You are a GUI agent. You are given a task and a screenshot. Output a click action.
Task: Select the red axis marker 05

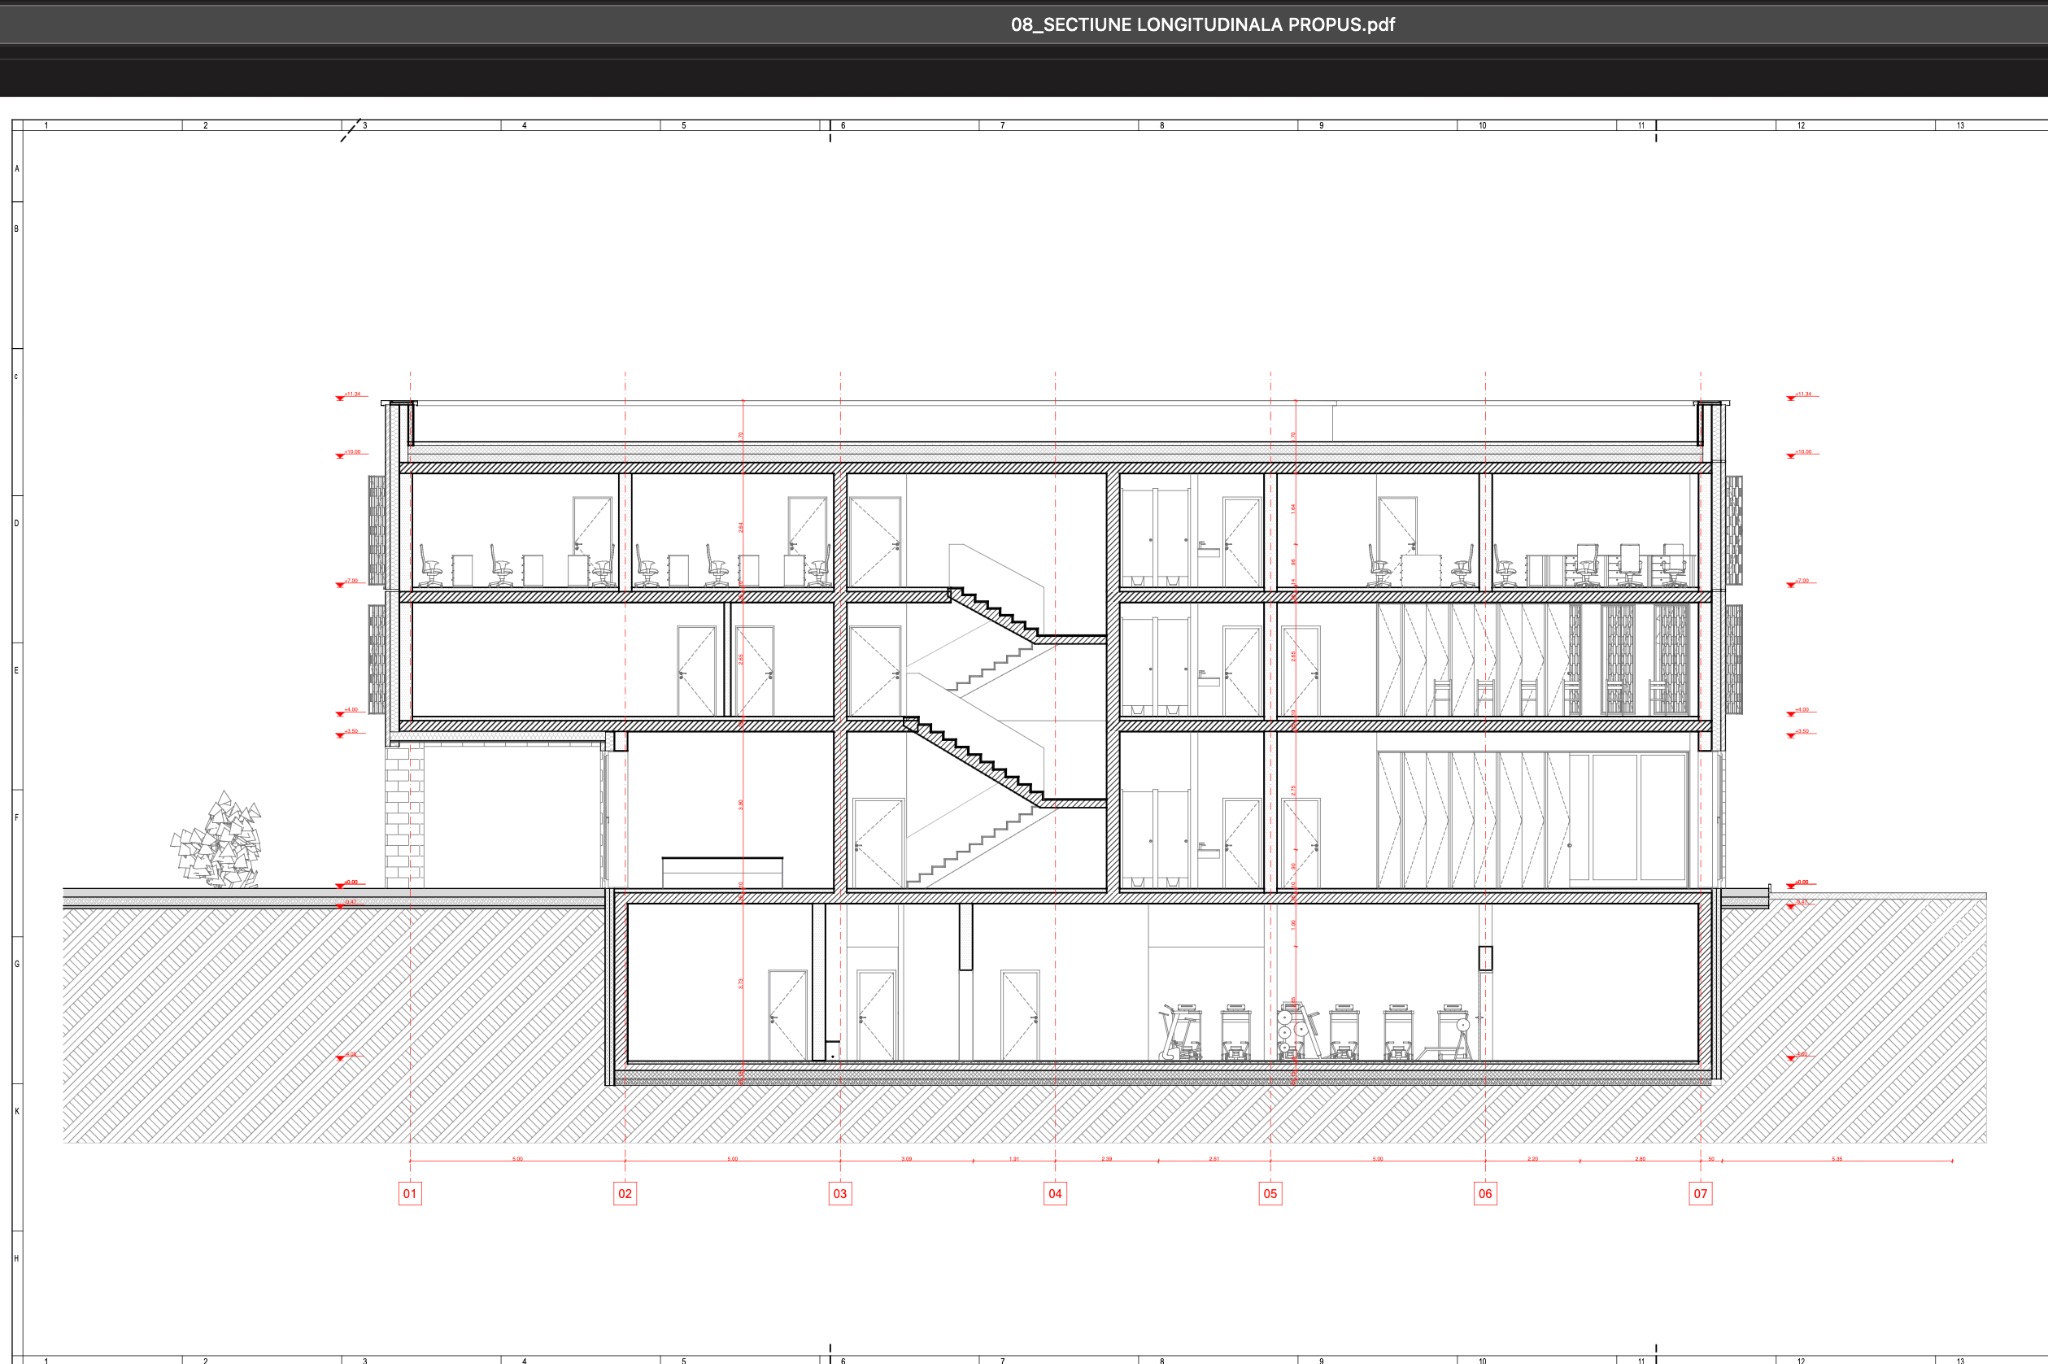click(1270, 1193)
